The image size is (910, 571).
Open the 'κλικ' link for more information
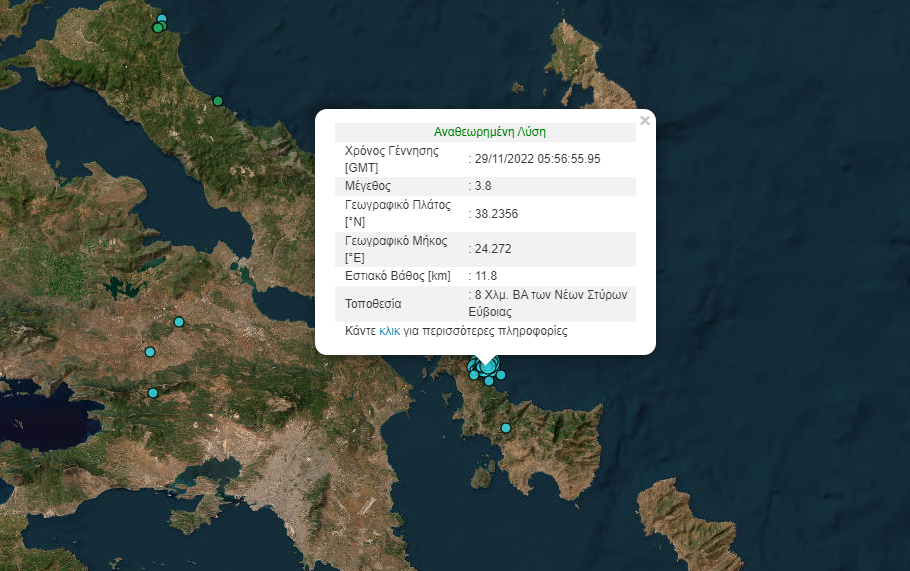390,330
